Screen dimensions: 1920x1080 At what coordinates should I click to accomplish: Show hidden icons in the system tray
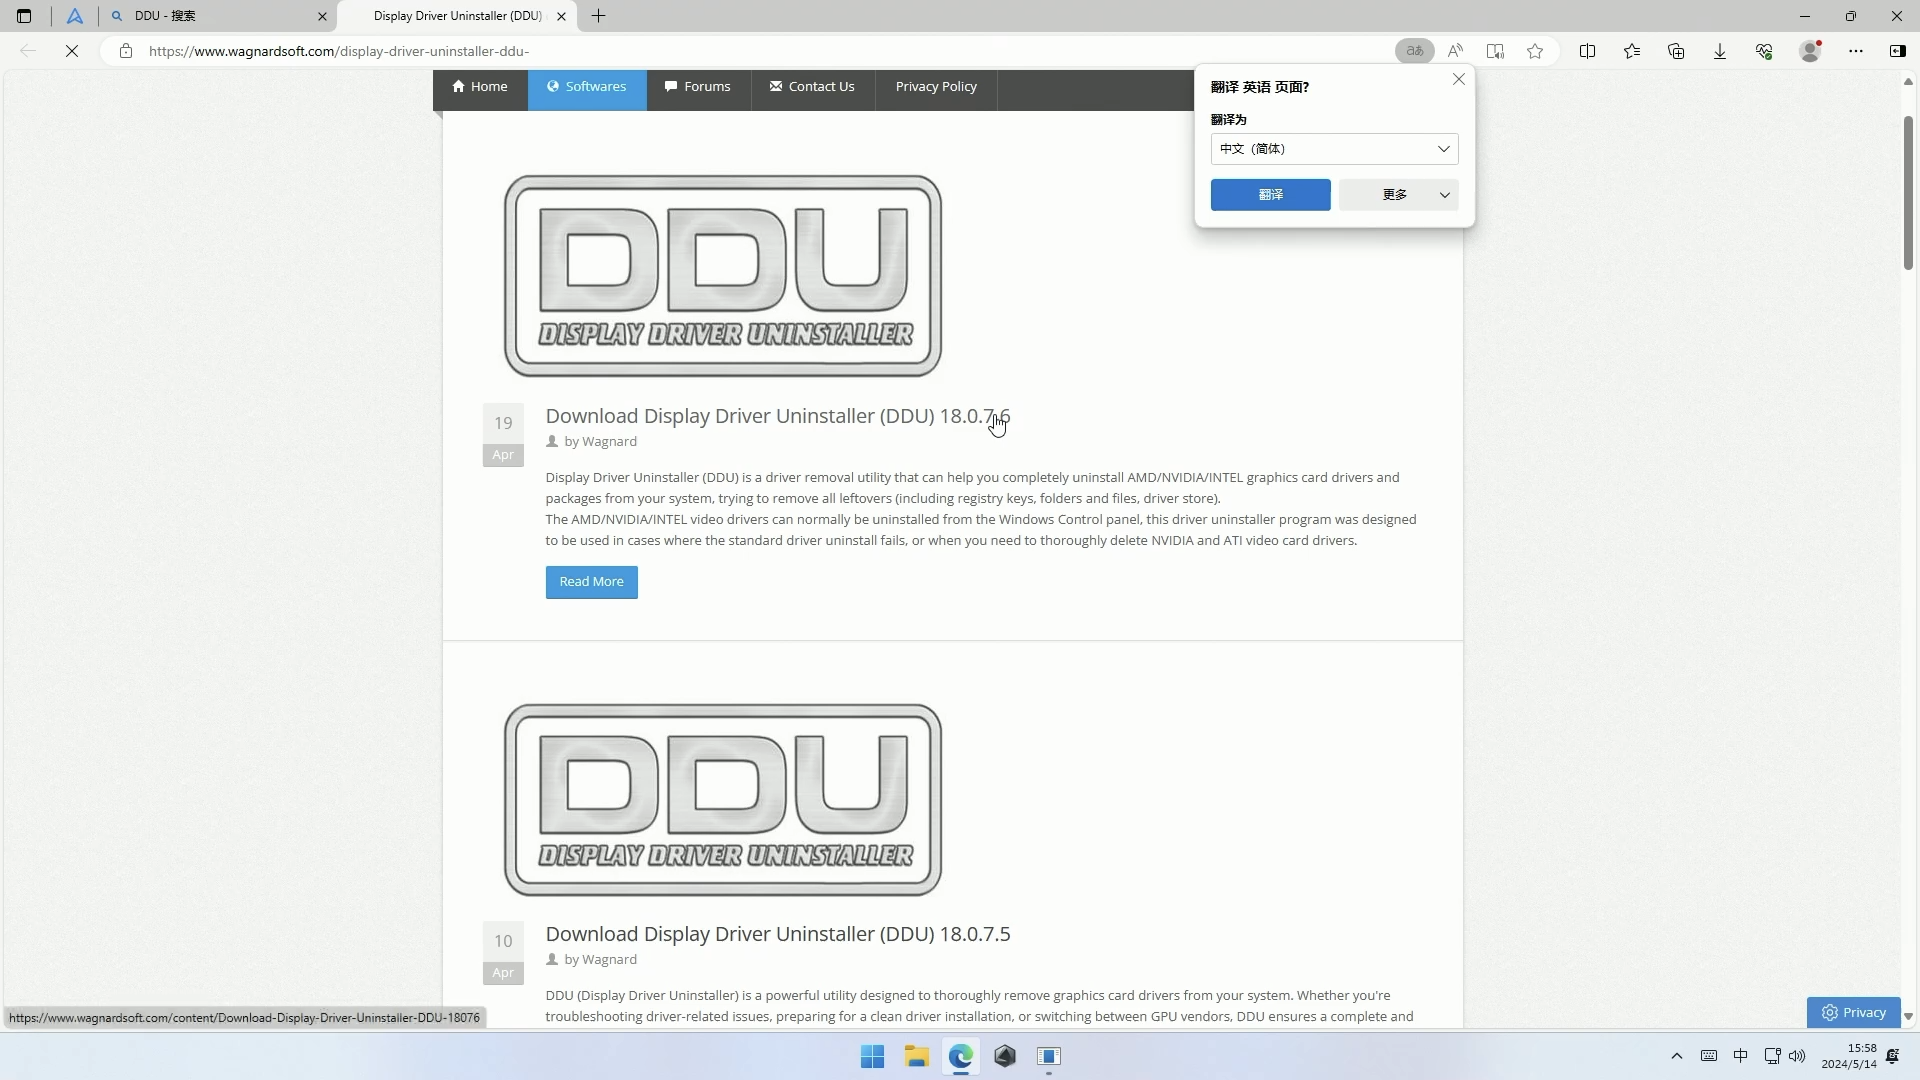coord(1677,1056)
